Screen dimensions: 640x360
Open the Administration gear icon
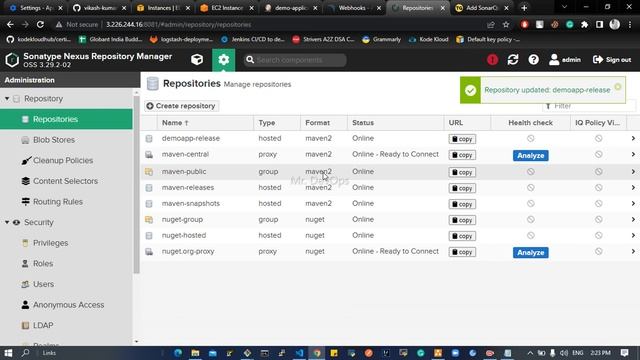click(223, 60)
